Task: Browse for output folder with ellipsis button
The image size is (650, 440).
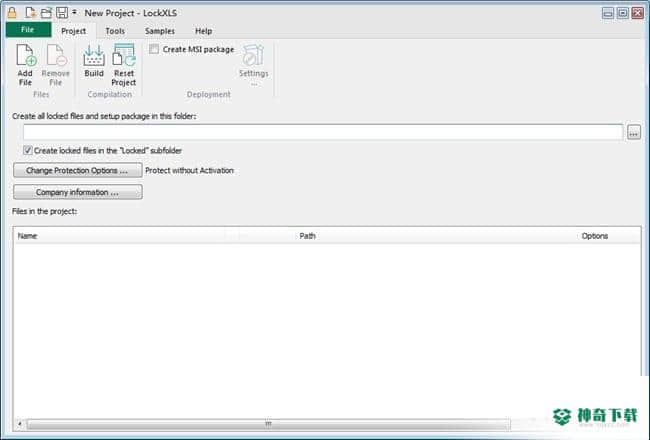Action: click(633, 133)
